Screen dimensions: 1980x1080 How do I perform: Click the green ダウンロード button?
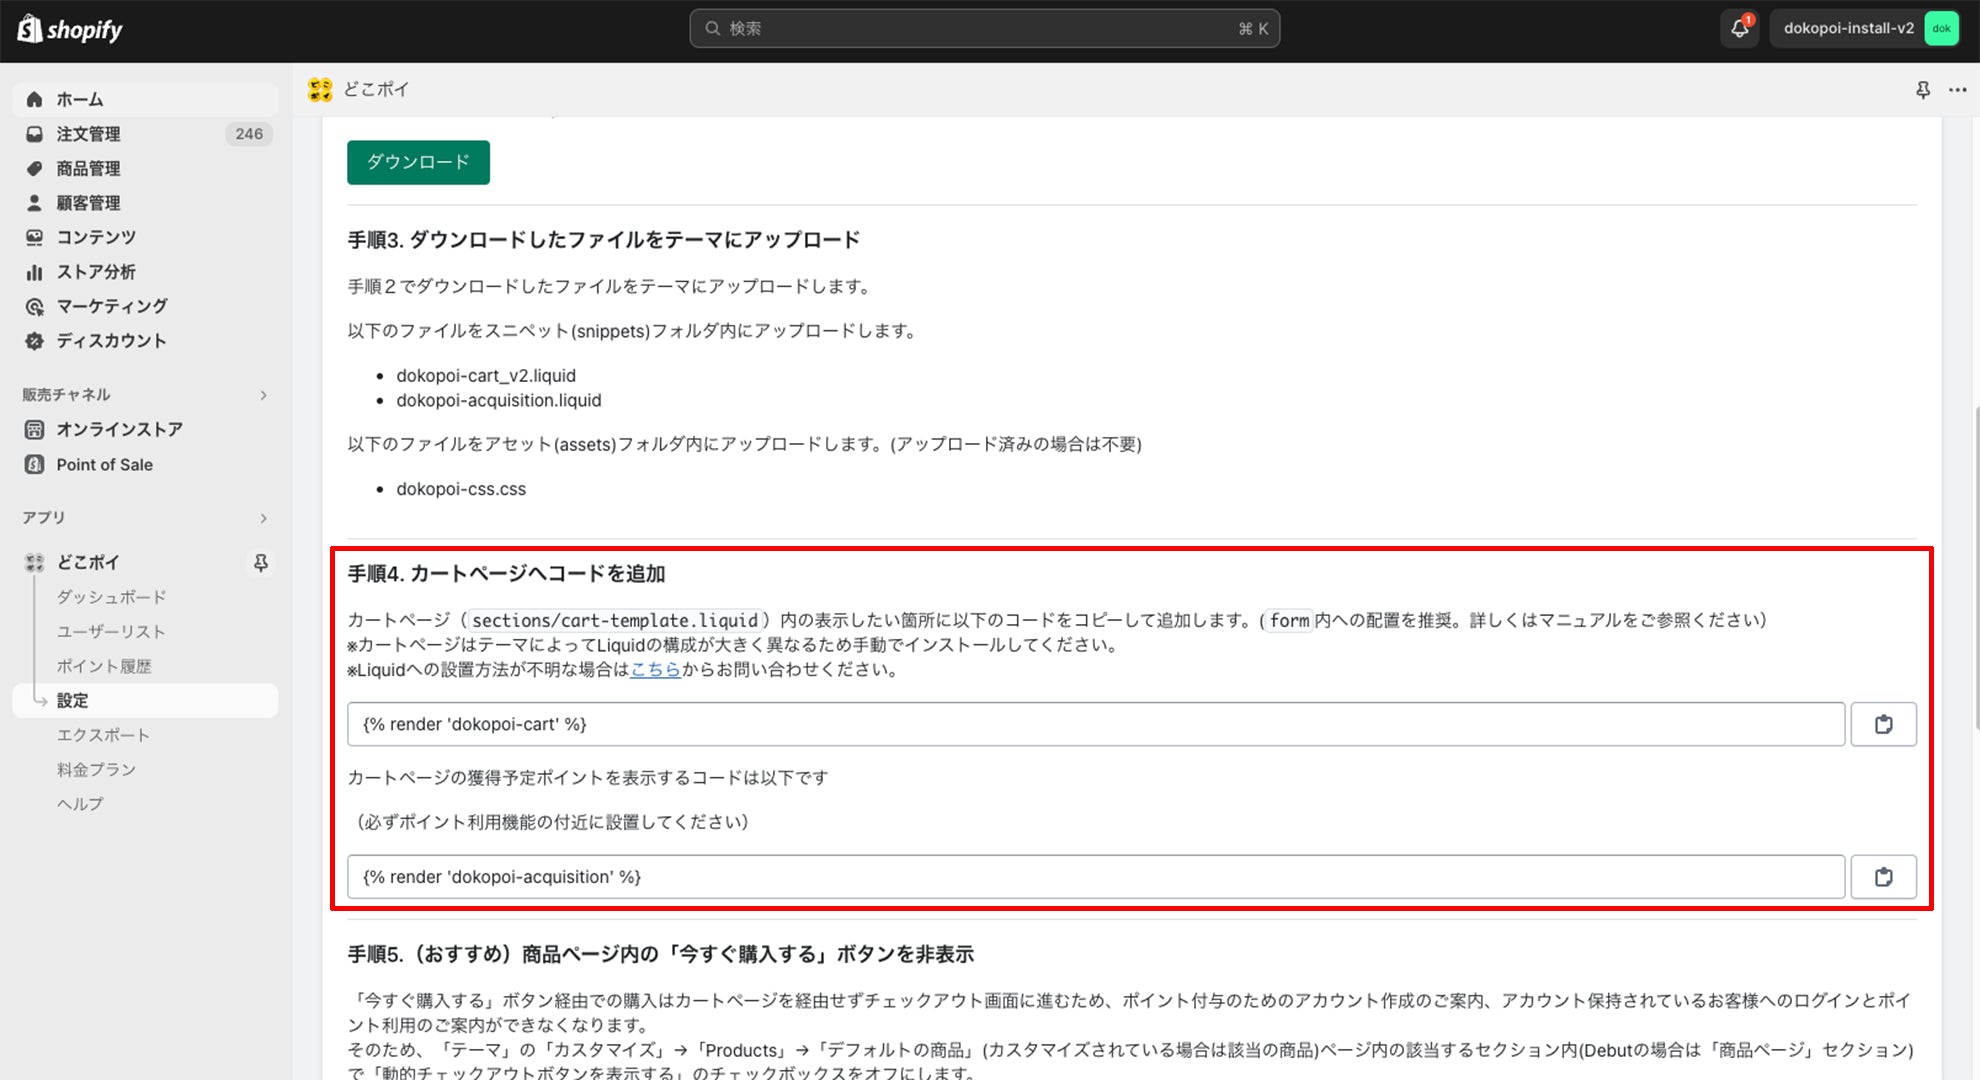(418, 162)
